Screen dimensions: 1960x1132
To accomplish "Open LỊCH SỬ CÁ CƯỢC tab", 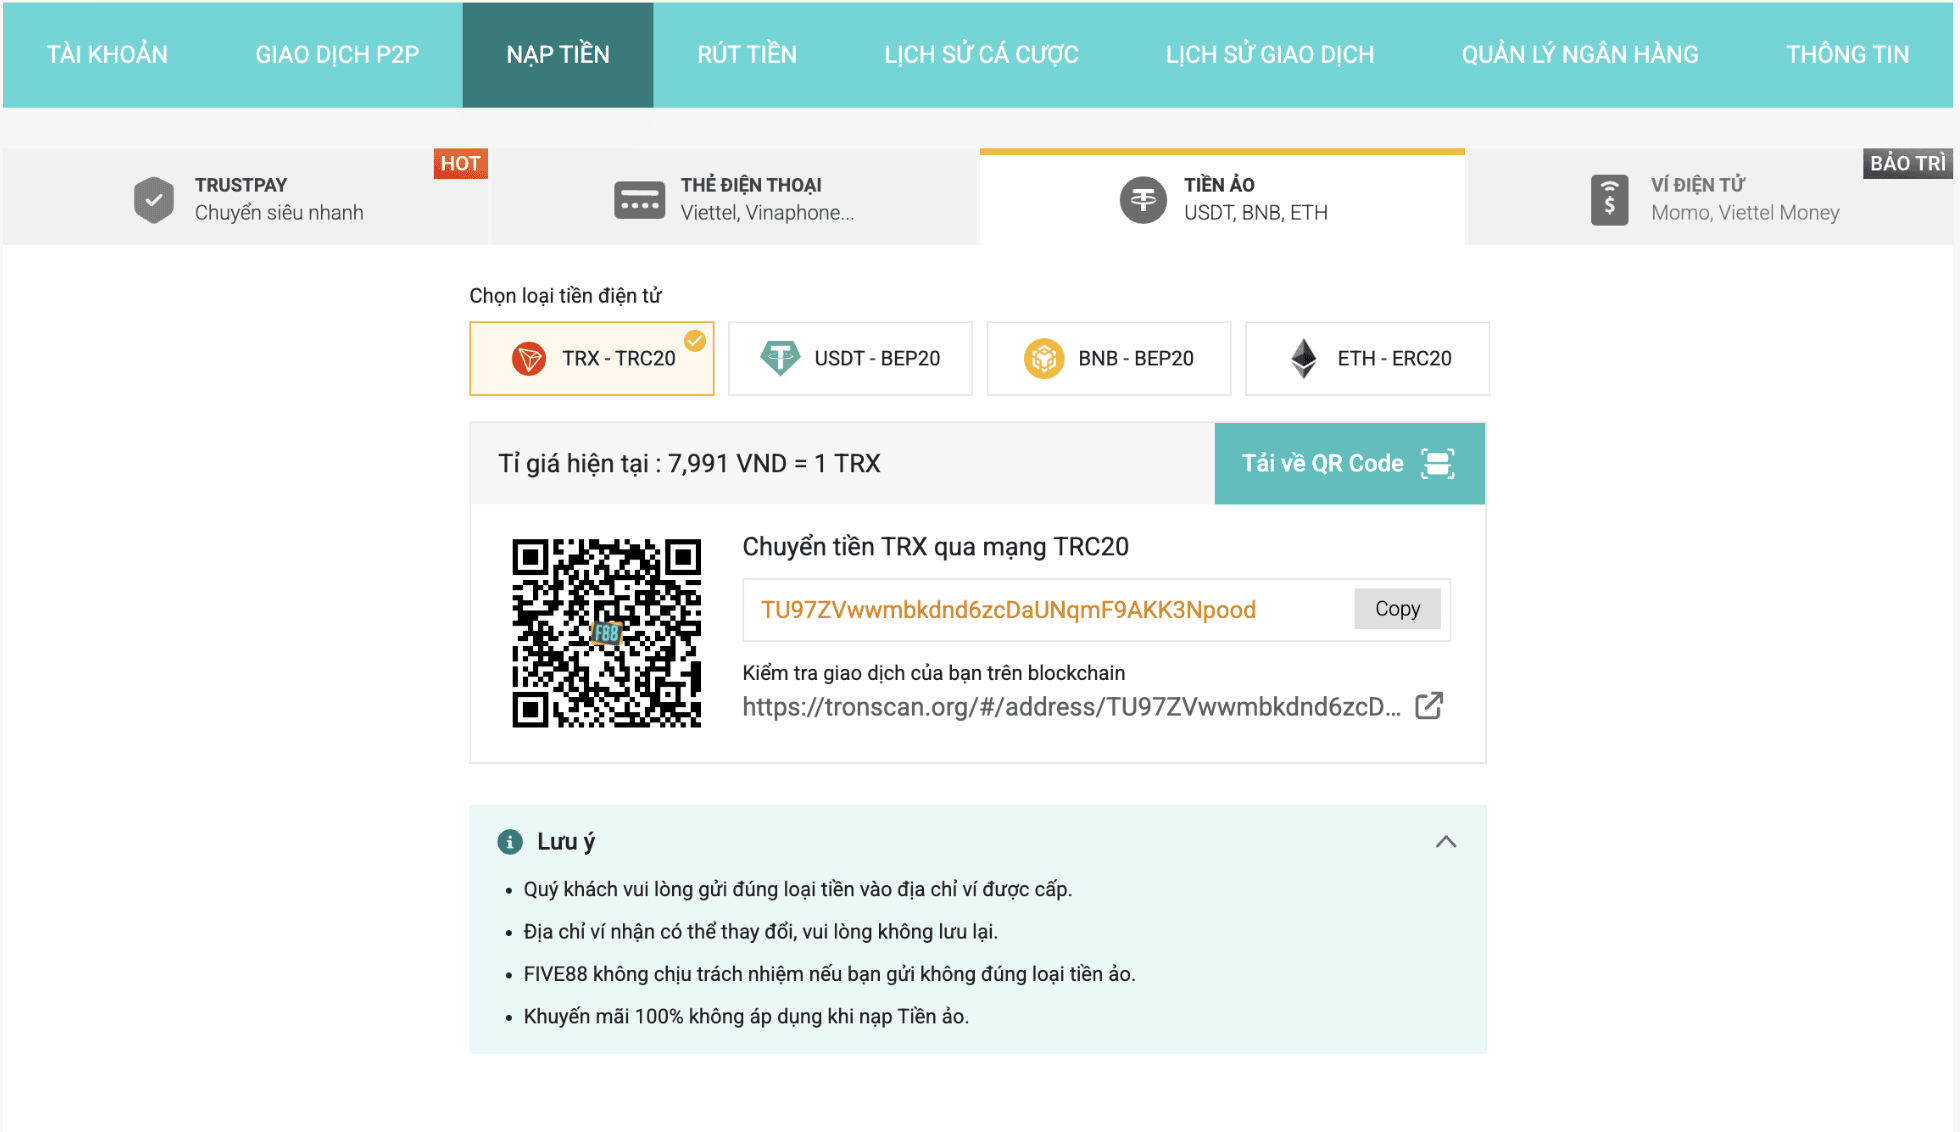I will pyautogui.click(x=981, y=55).
